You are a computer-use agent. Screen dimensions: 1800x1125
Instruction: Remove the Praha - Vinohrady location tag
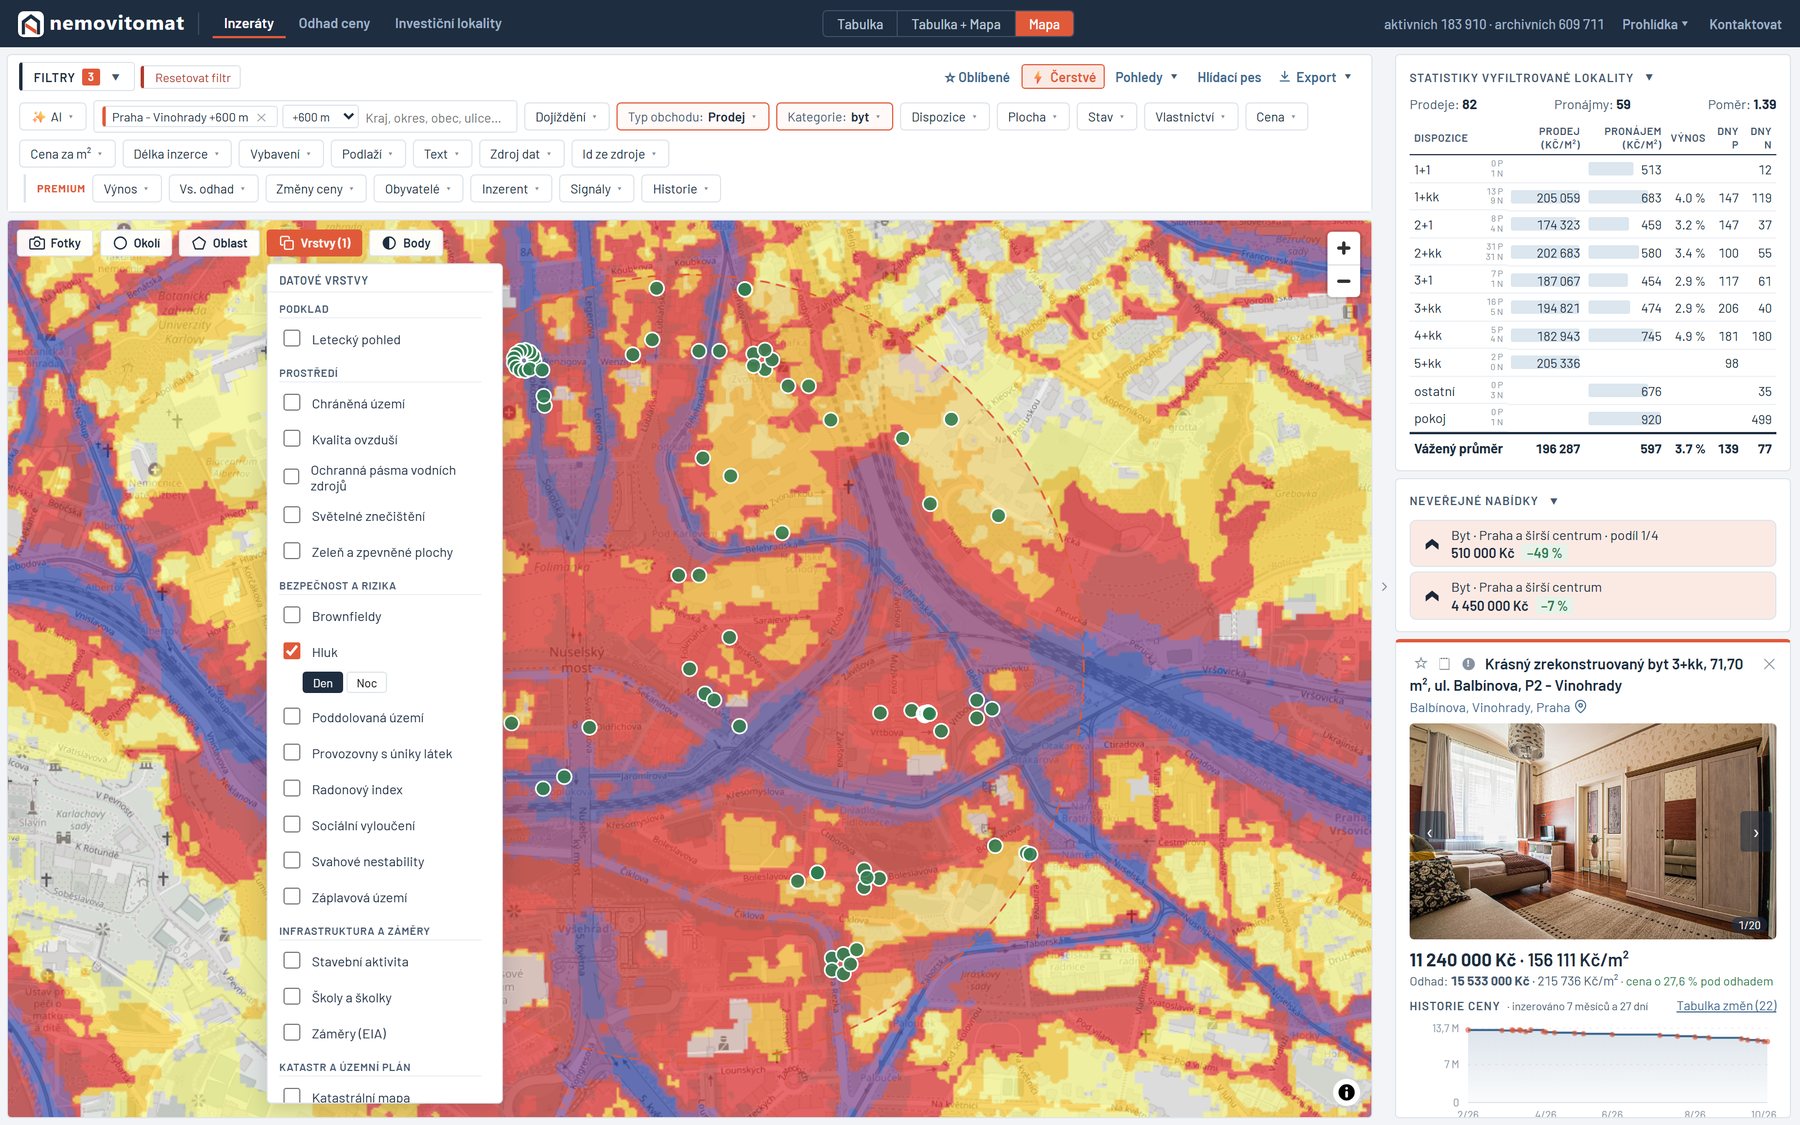[262, 117]
